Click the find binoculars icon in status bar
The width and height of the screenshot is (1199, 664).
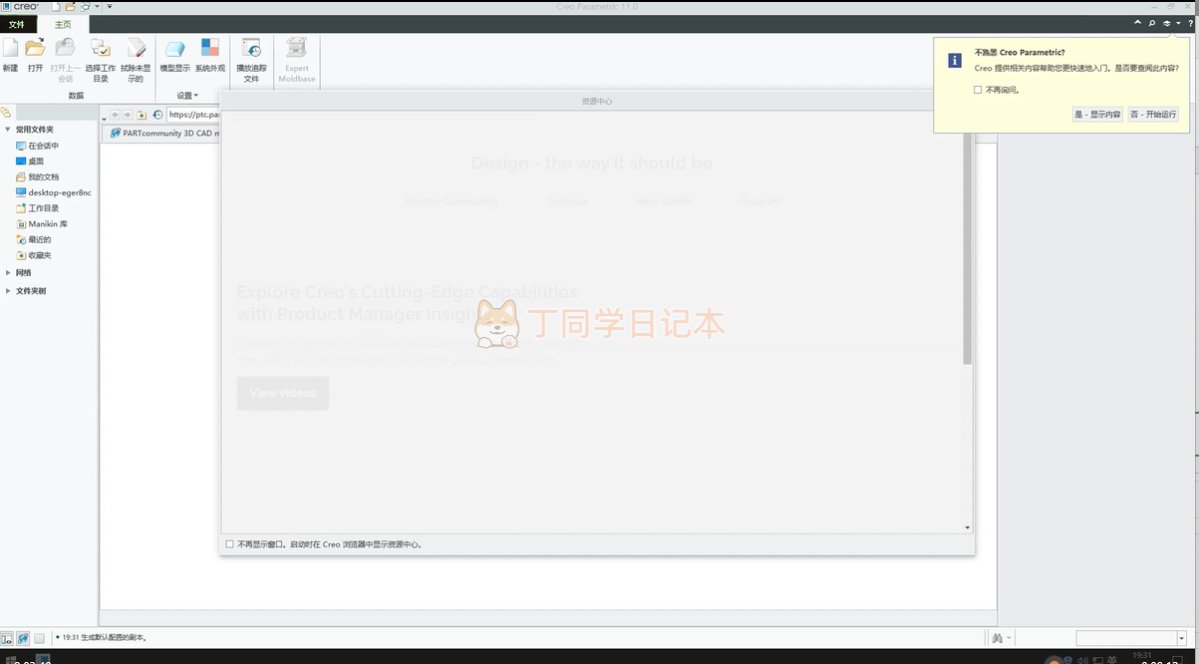[x=997, y=637]
